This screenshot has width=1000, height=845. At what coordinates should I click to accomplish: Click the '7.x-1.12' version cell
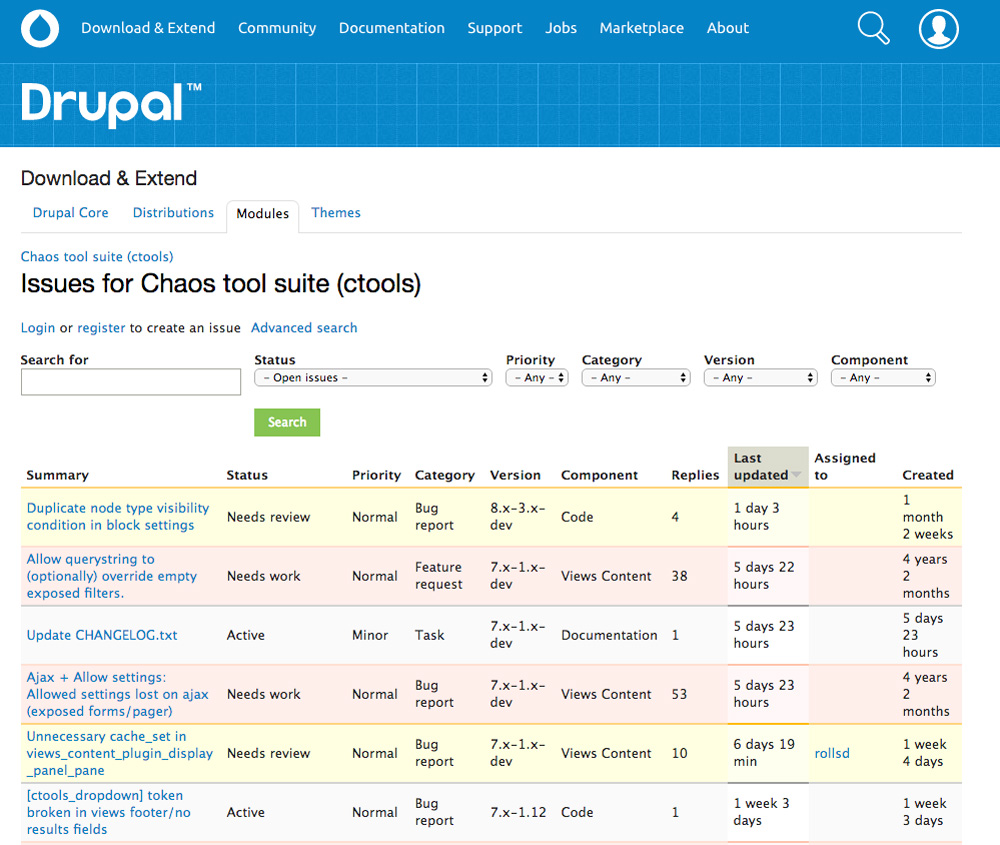pyautogui.click(x=518, y=812)
